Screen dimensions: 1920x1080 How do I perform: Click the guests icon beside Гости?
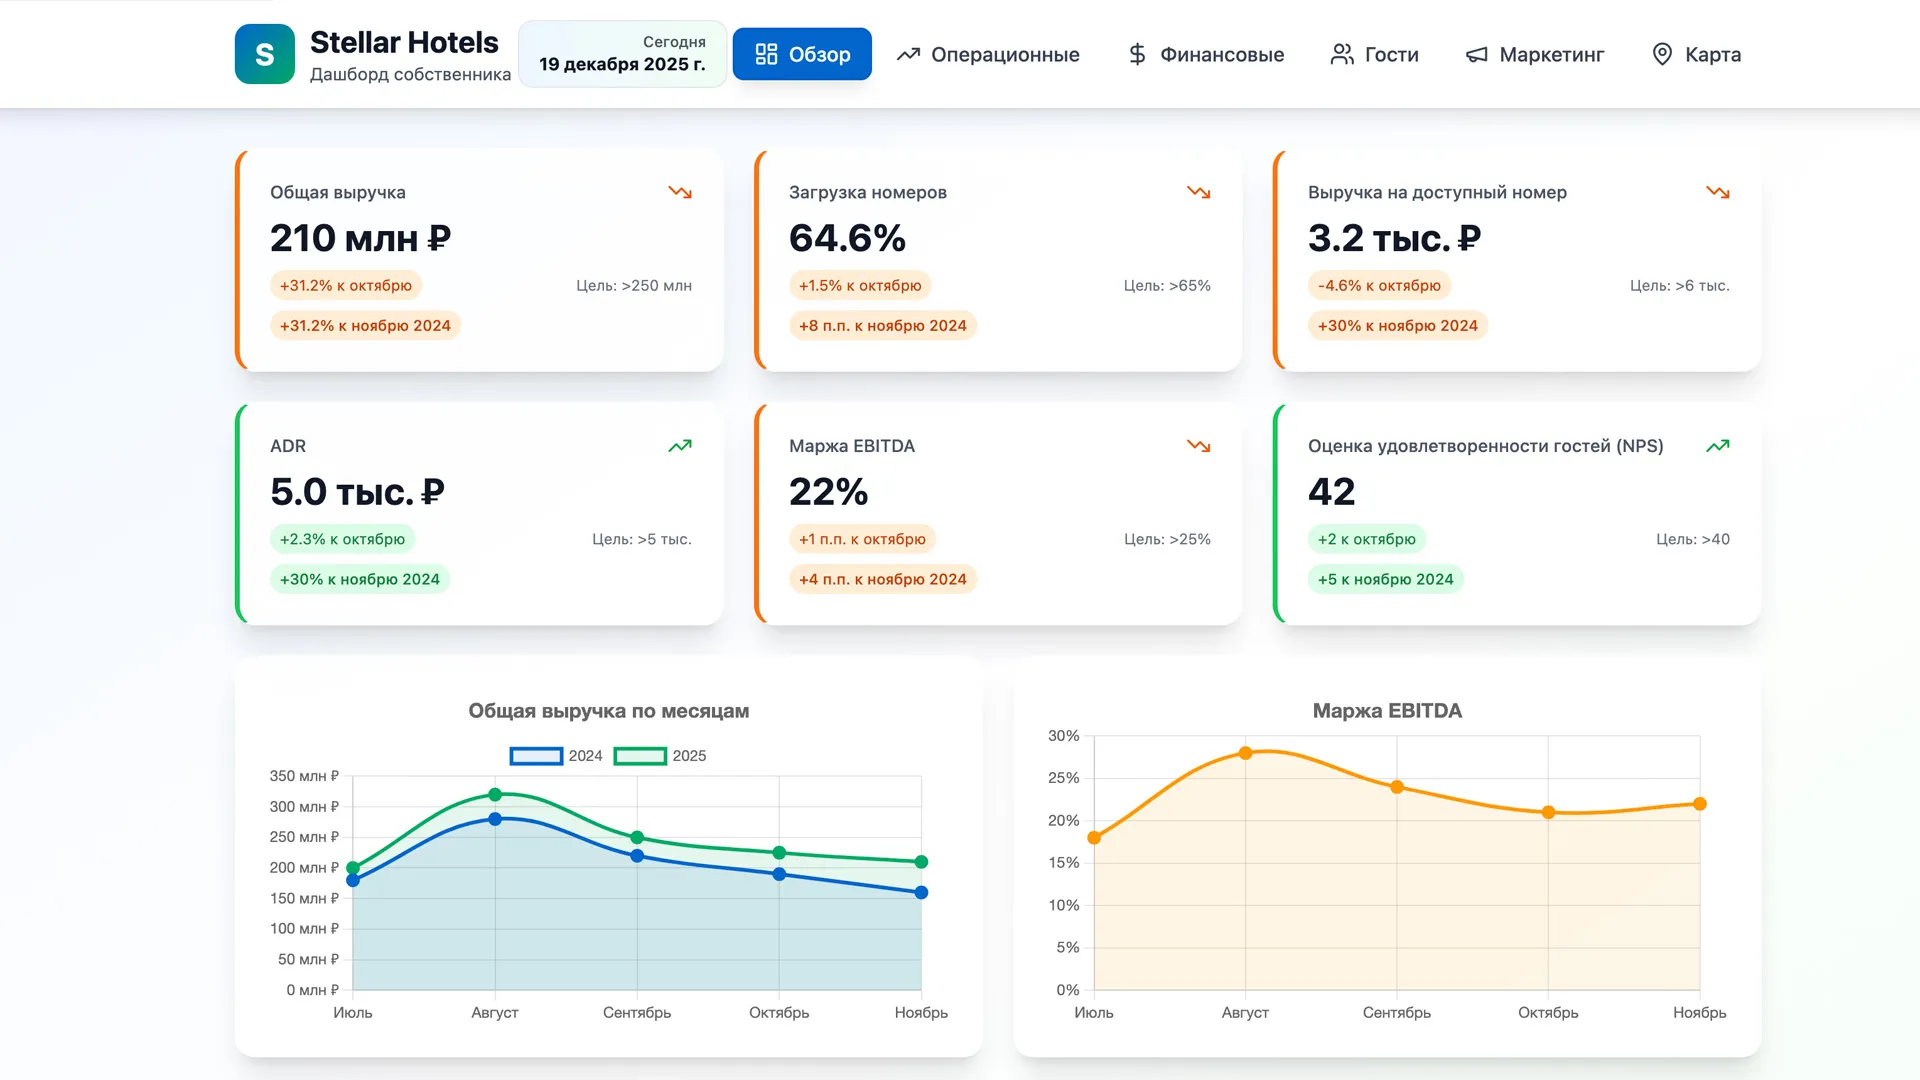point(1340,54)
